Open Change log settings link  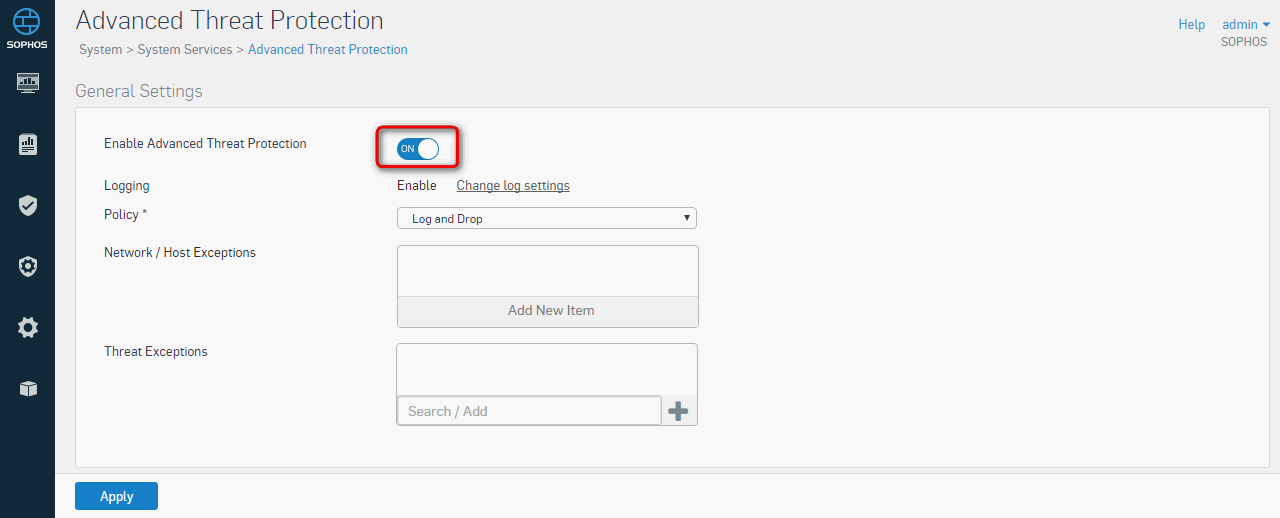513,185
